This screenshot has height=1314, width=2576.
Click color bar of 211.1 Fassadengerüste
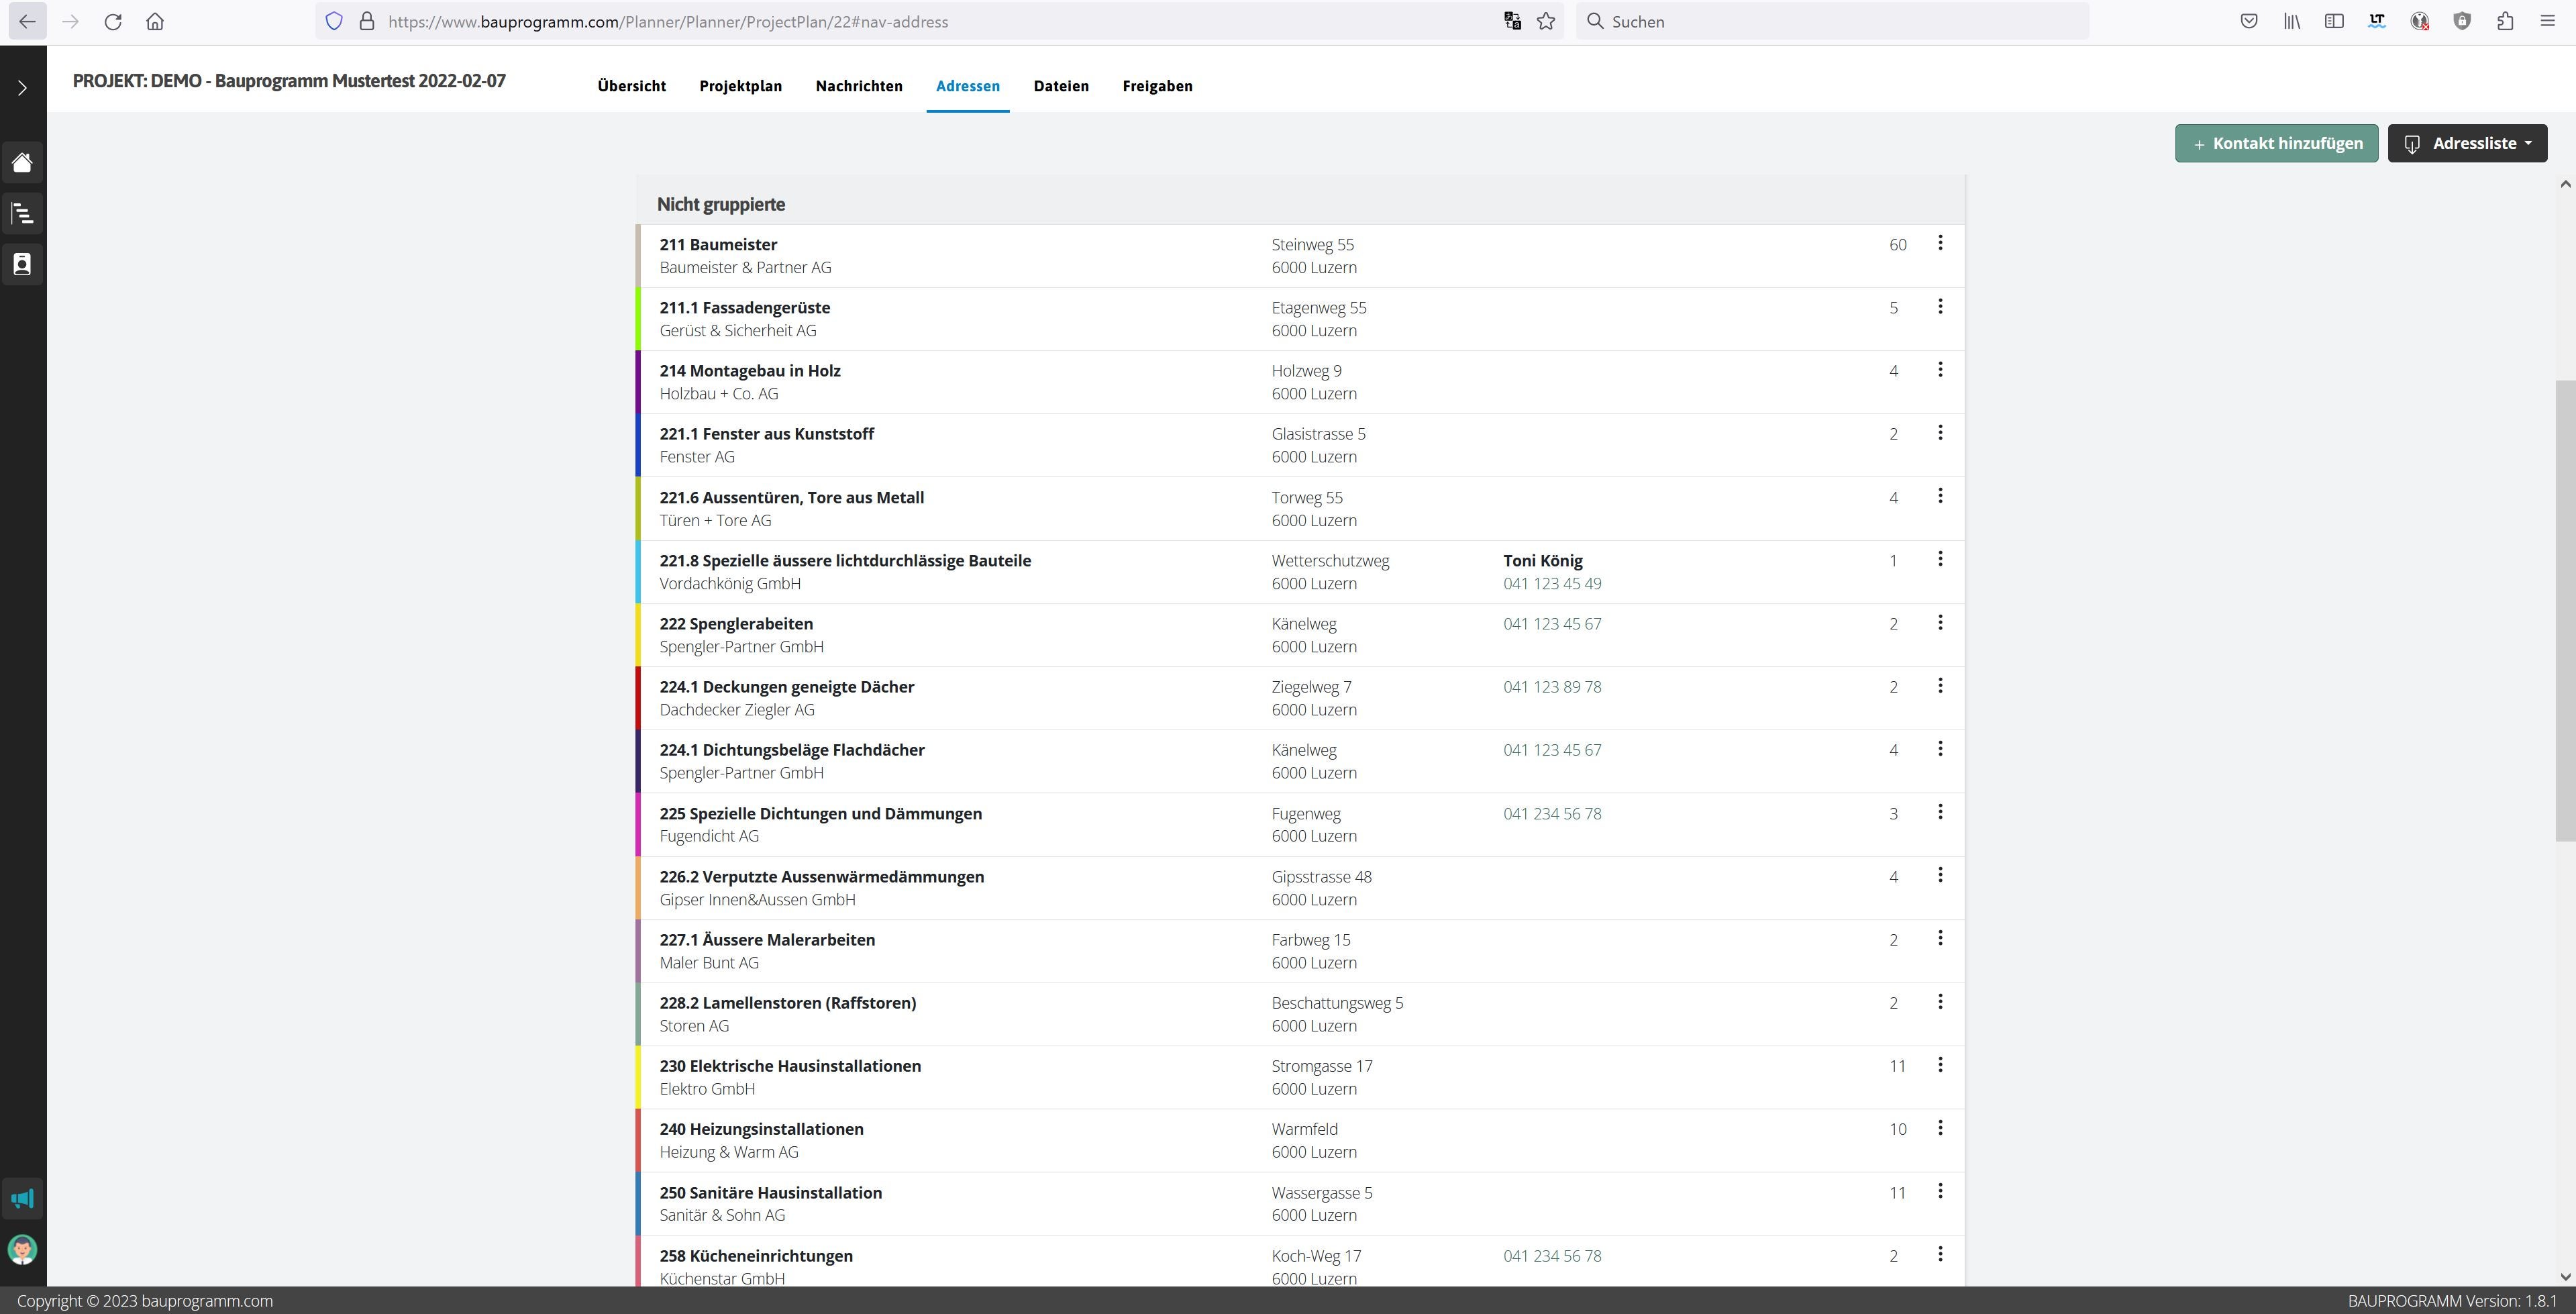tap(638, 319)
